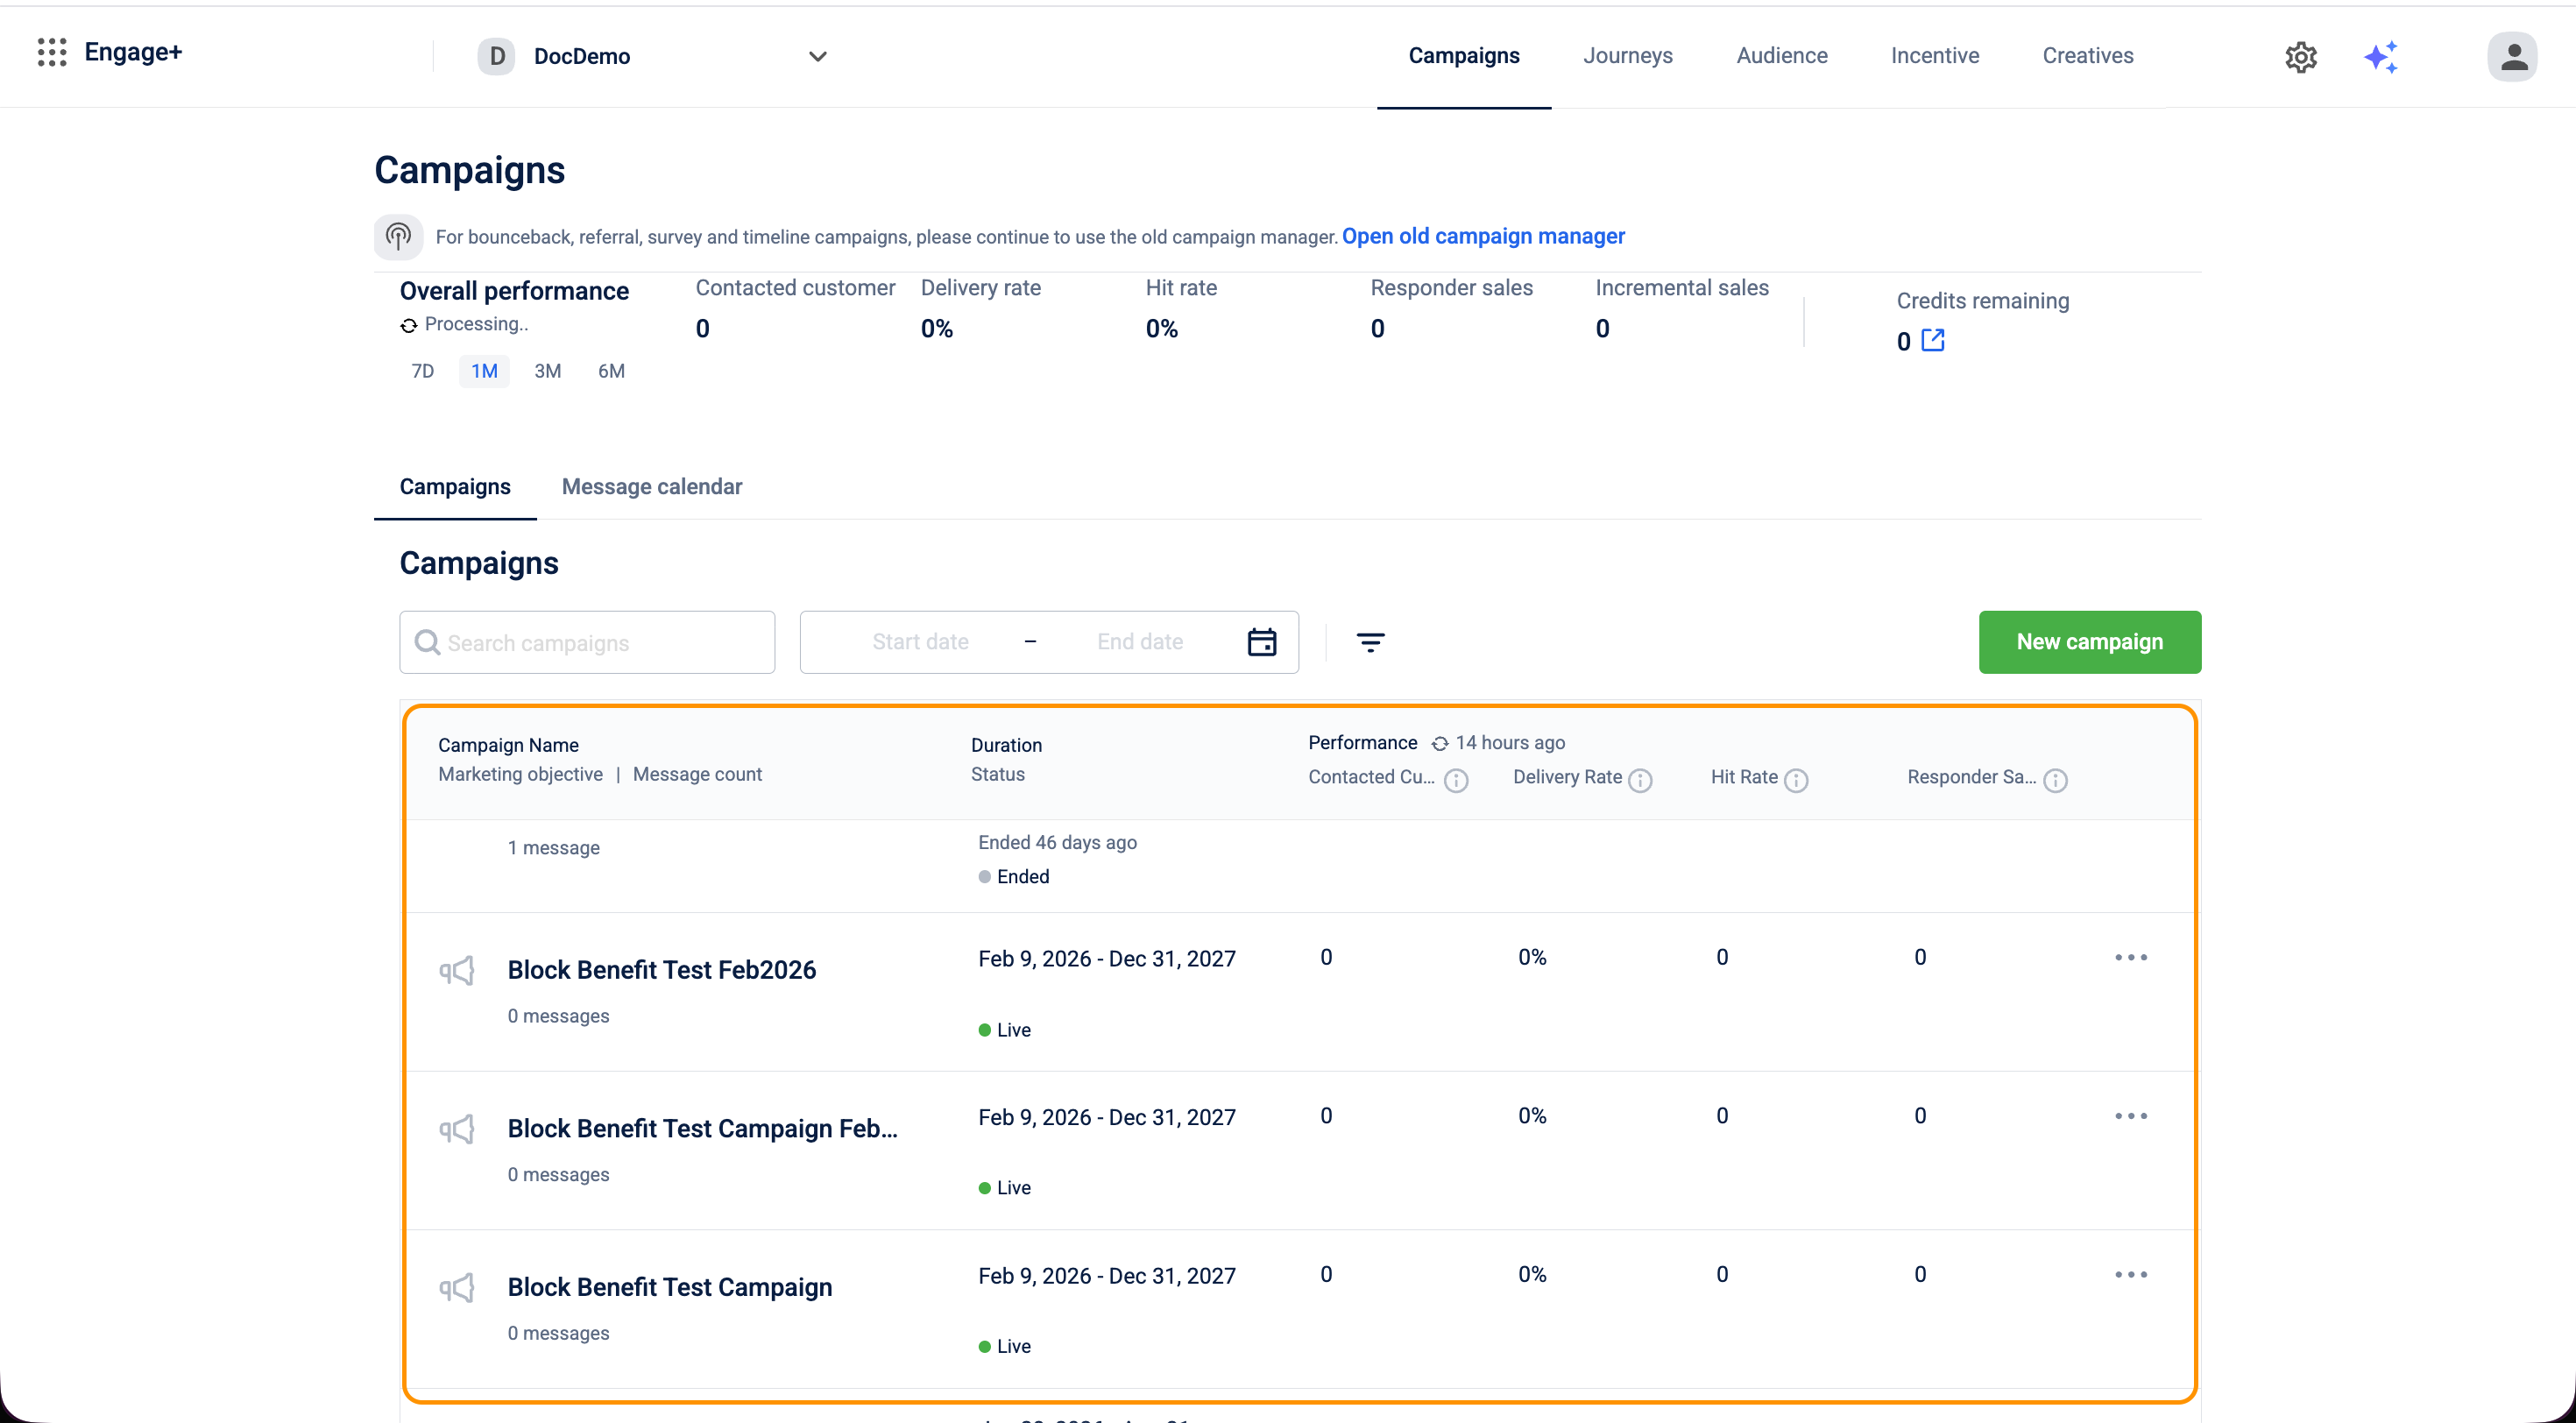This screenshot has height=1423, width=2576.
Task: Click the calendar icon in date range
Action: pos(1262,642)
